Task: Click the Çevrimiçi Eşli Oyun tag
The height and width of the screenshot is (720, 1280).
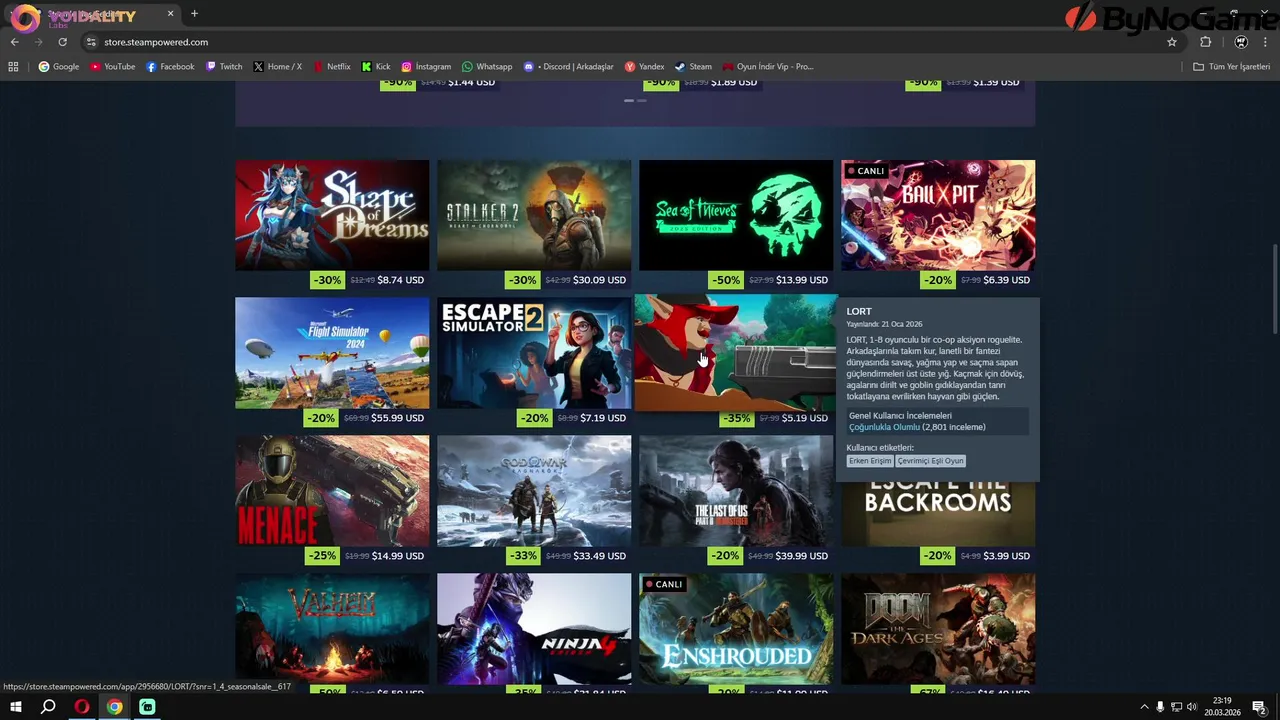Action: [930, 461]
